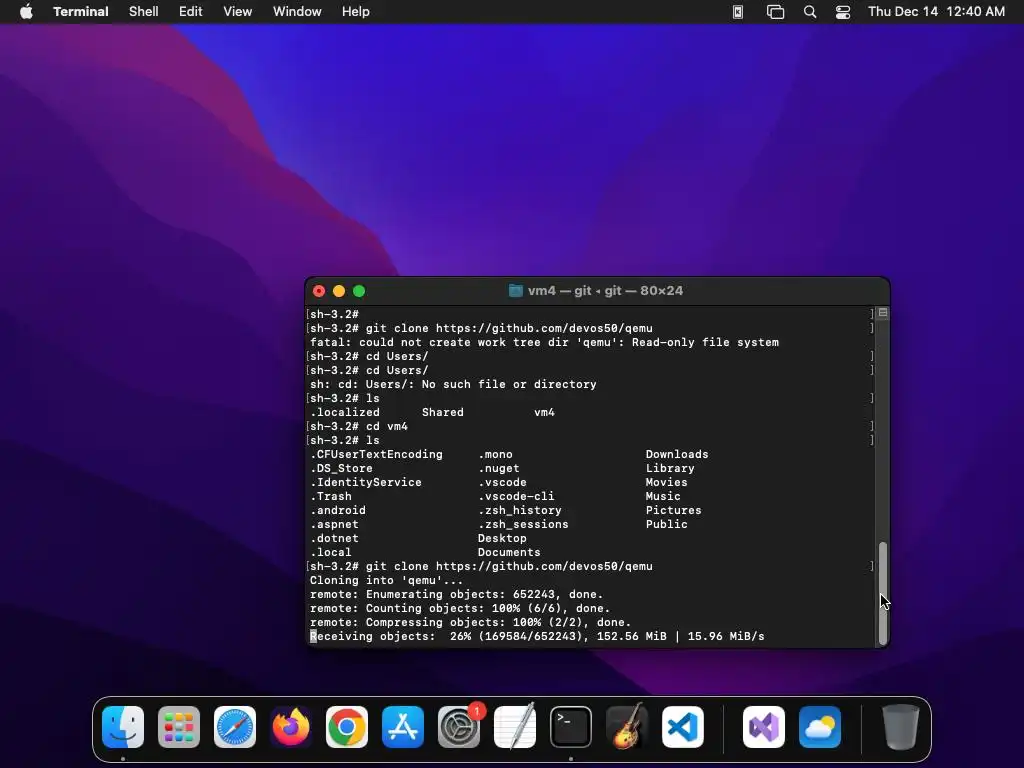
Task: Open the Window menu
Action: pos(297,11)
